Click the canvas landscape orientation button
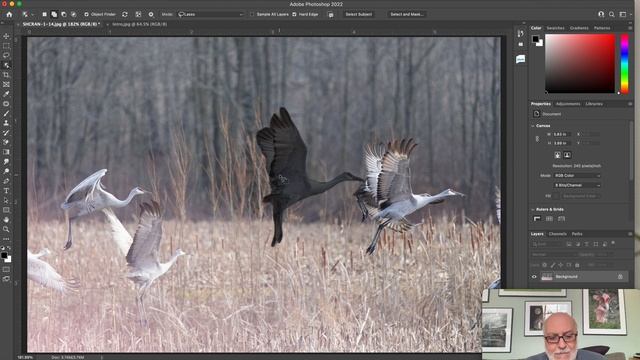Viewport: 640px width, 360px height. pos(567,155)
